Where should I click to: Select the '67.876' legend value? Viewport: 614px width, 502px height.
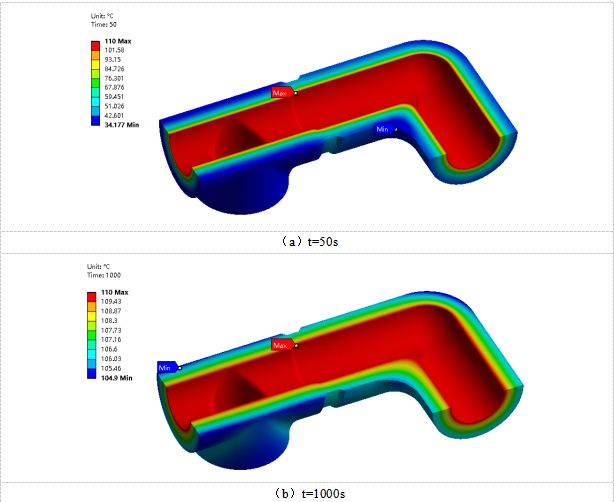114,87
